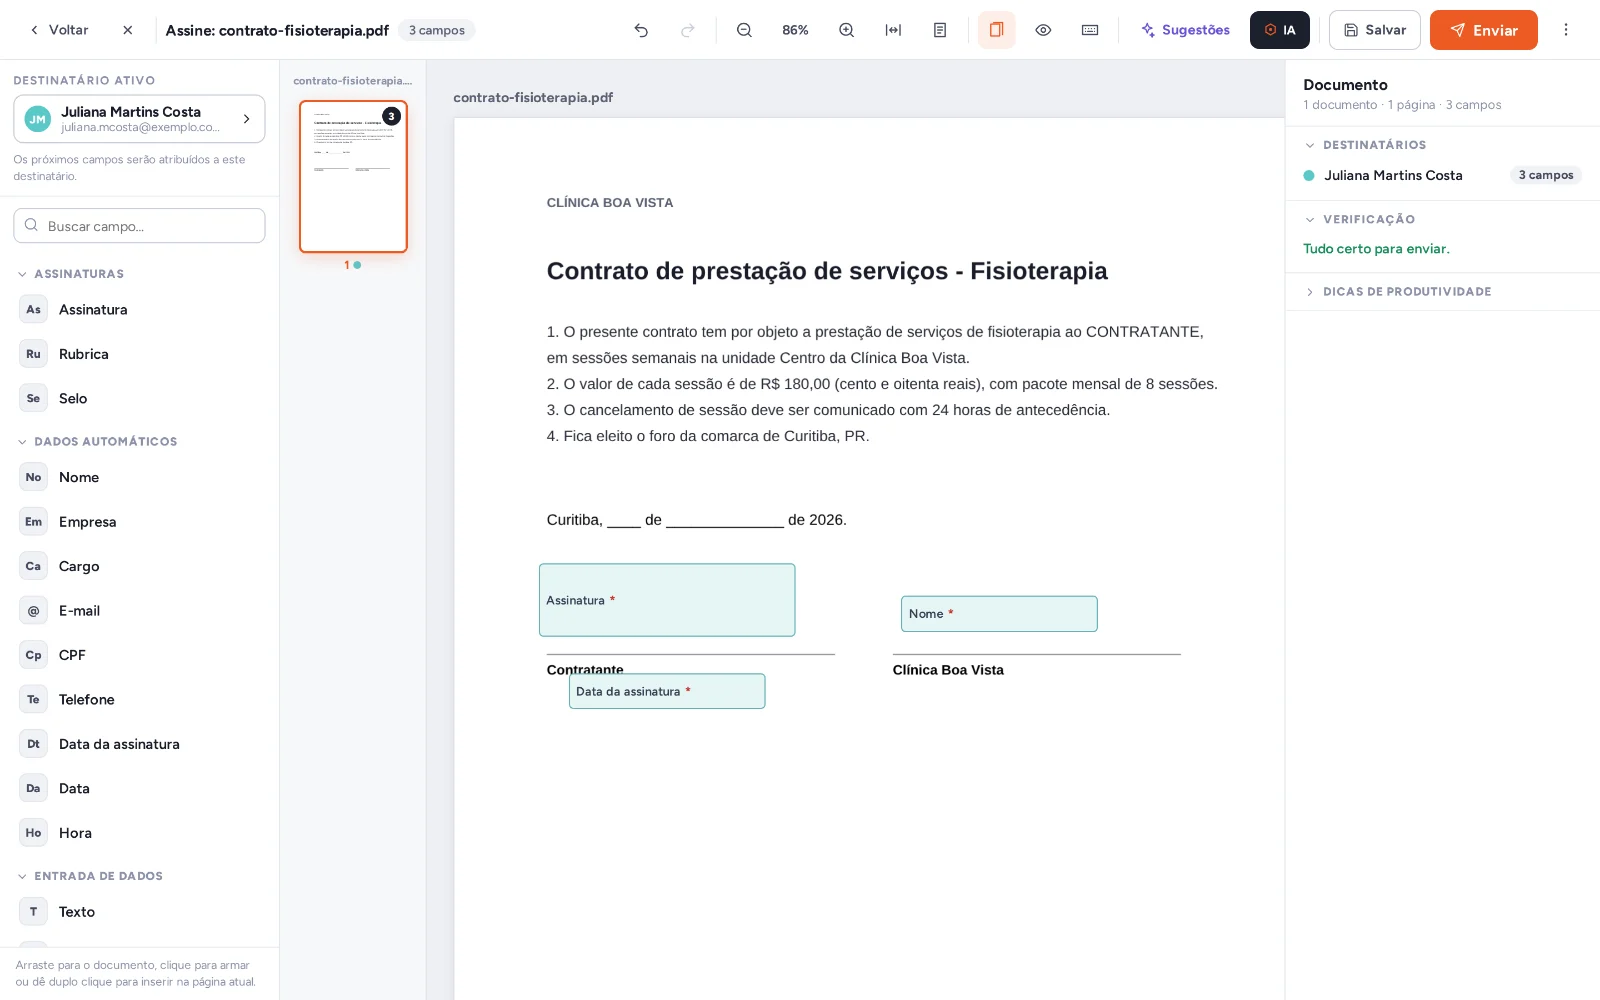
Task: Select the Nome field in the sidebar
Action: (x=139, y=477)
